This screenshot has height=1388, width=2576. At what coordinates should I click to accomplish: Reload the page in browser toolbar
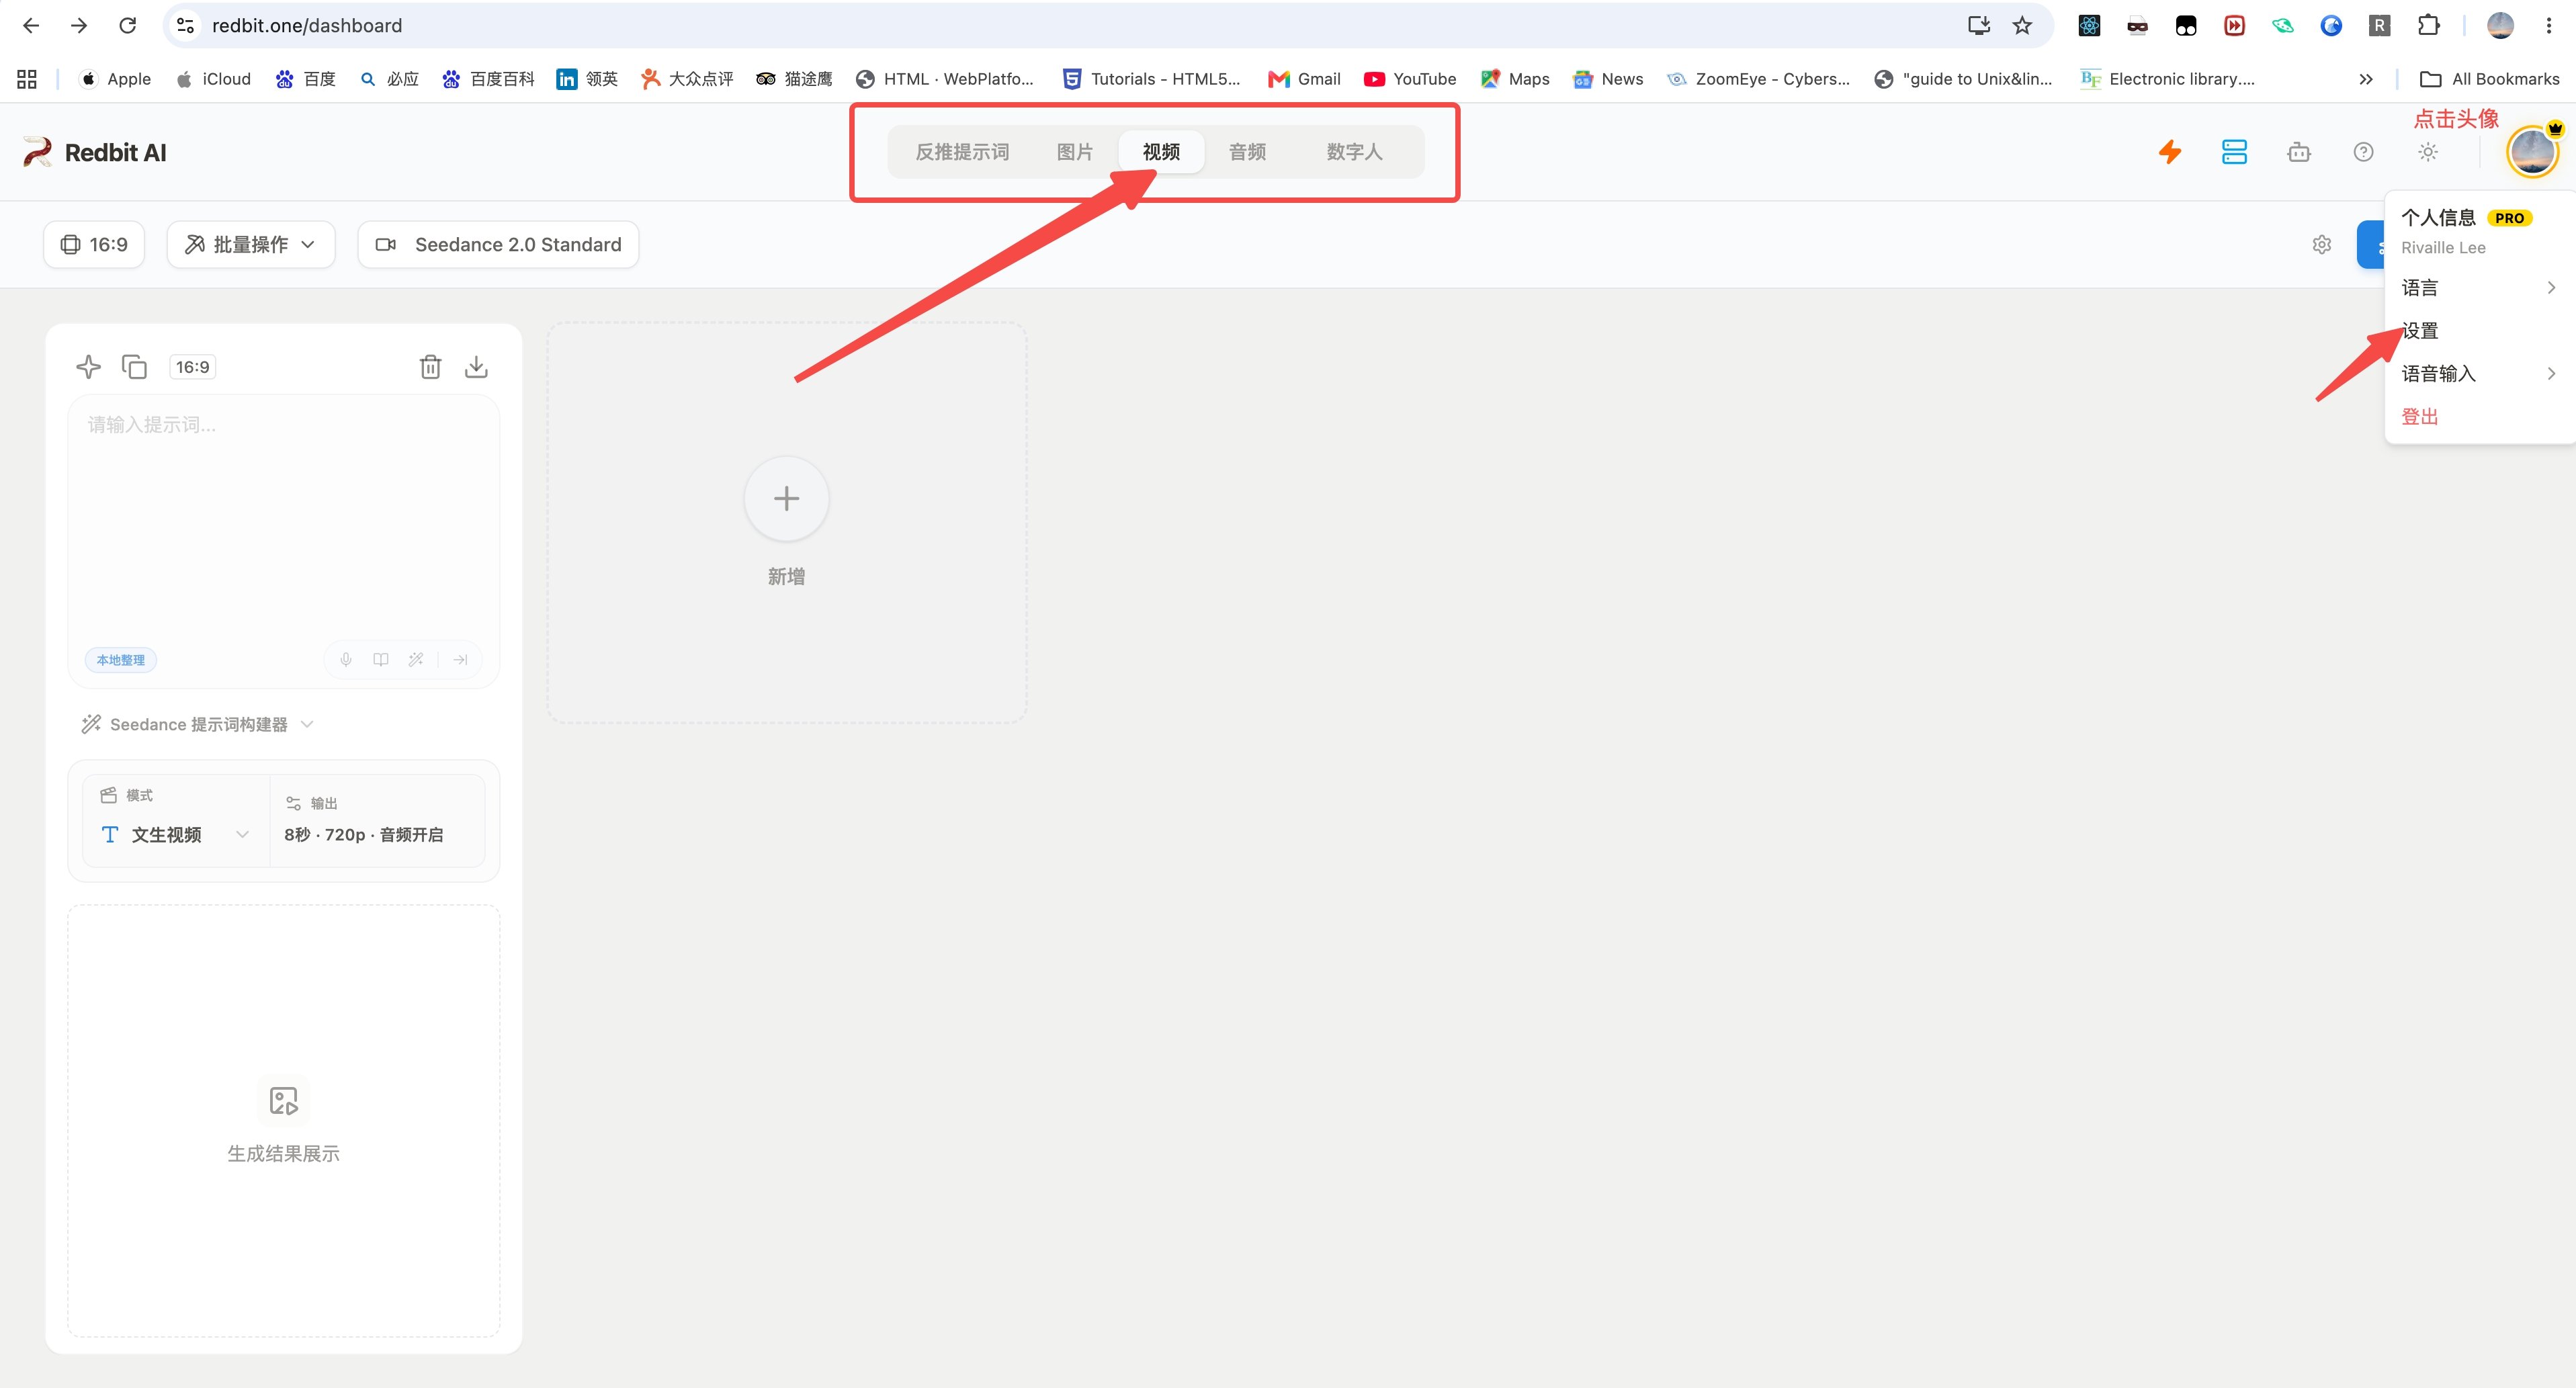pos(127,26)
